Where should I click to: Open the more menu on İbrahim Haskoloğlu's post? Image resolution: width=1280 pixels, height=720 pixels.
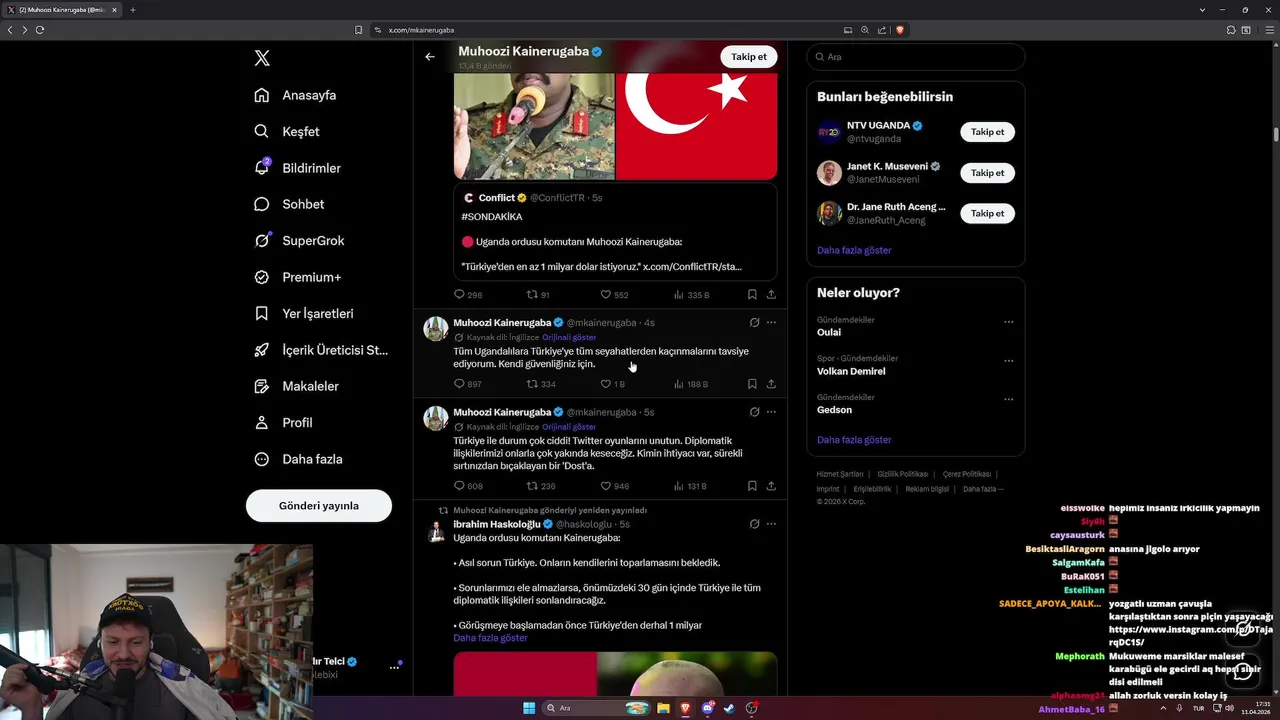[771, 524]
